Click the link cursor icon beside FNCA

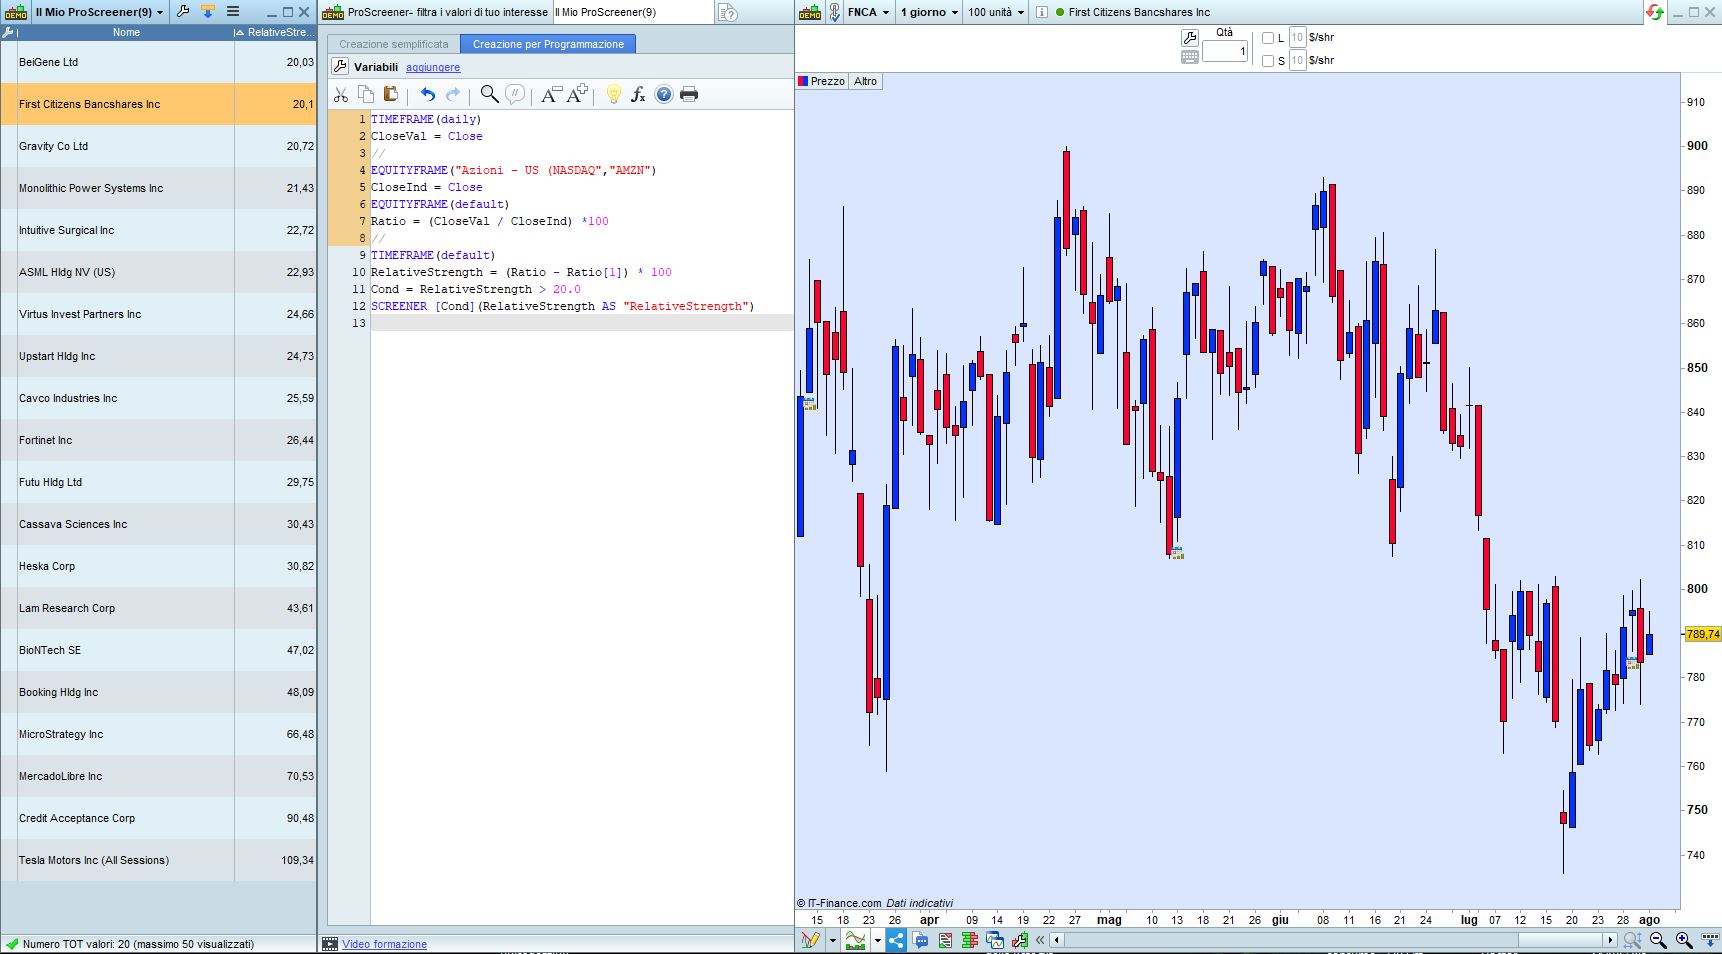[835, 12]
